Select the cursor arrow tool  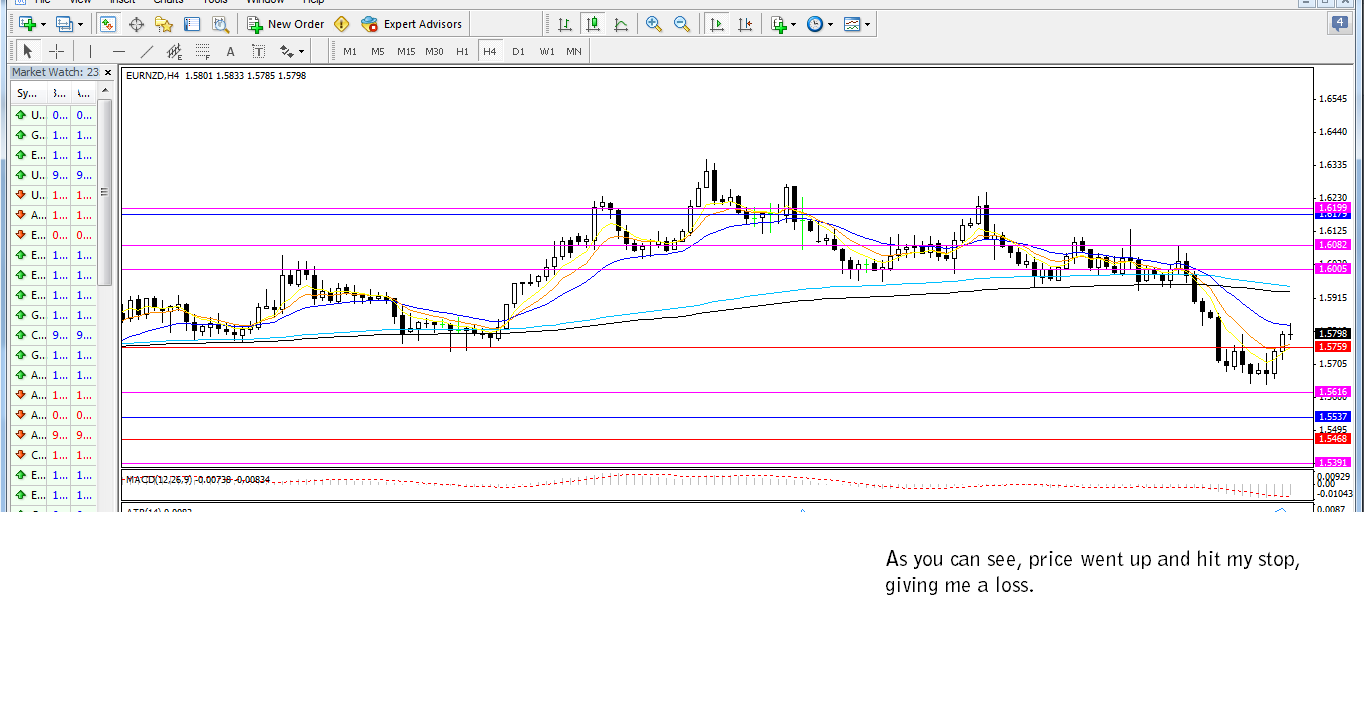point(27,51)
